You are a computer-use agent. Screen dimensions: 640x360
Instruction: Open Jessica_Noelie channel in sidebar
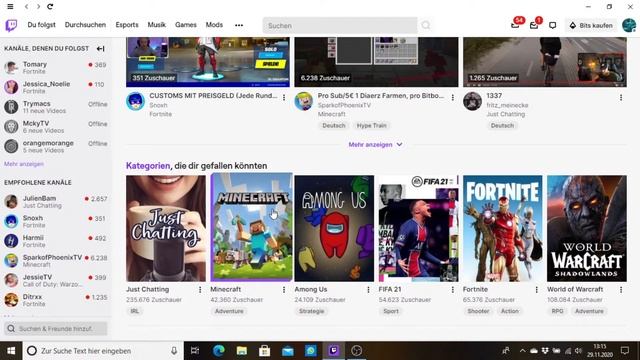click(x=56, y=87)
